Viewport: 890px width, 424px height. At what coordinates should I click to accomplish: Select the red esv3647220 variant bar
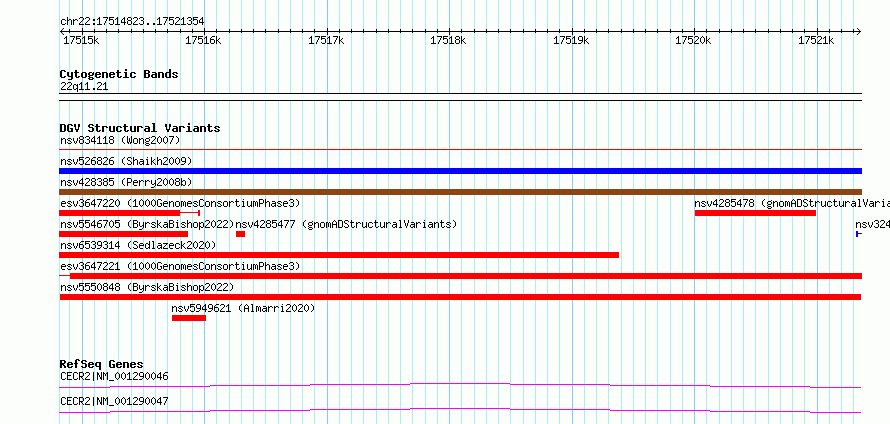pos(129,213)
